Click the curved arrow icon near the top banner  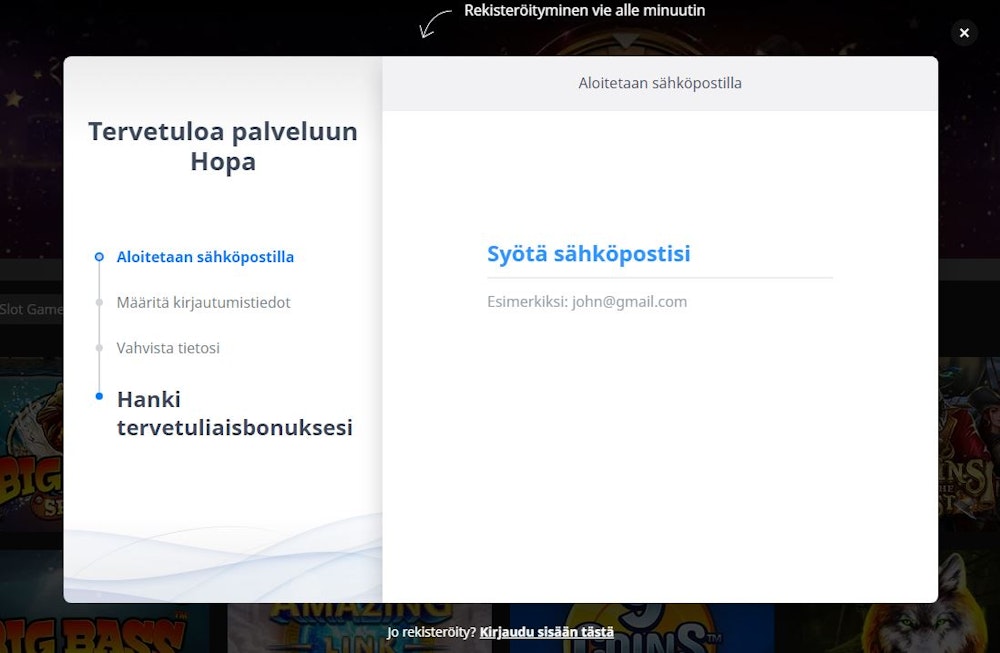(x=428, y=22)
